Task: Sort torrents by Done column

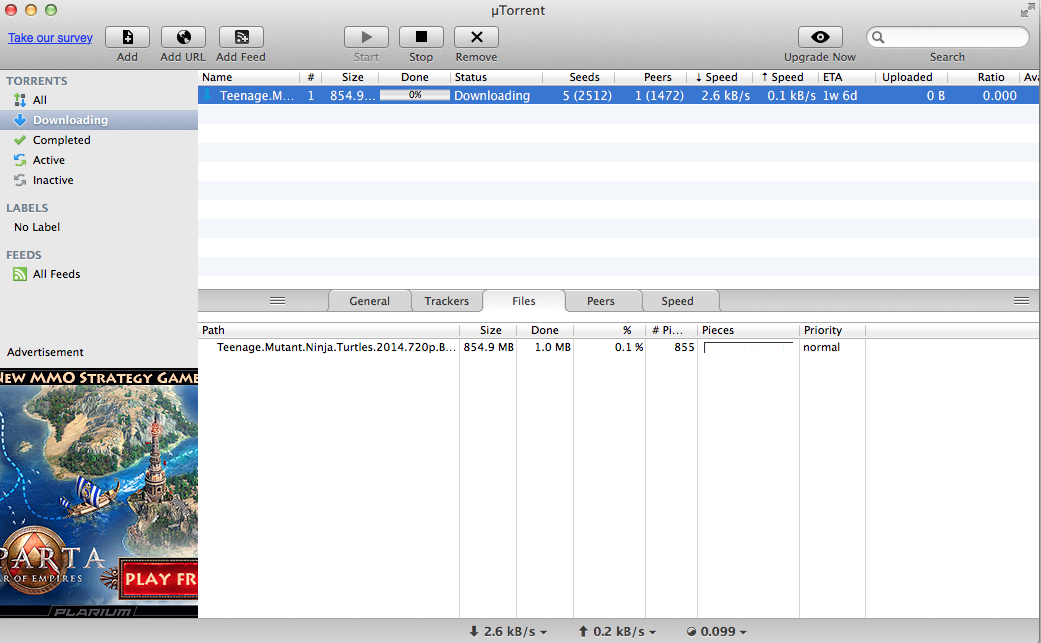Action: point(414,77)
